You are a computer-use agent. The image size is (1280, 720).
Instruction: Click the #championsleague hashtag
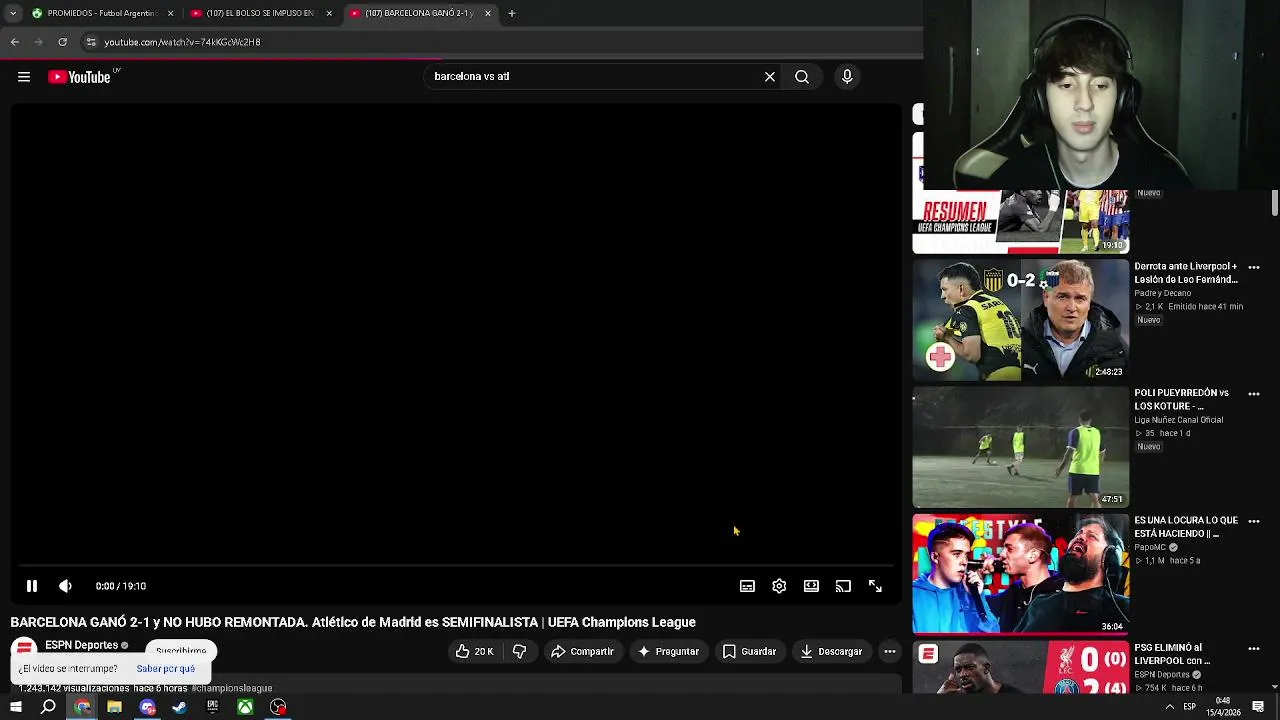(x=231, y=688)
